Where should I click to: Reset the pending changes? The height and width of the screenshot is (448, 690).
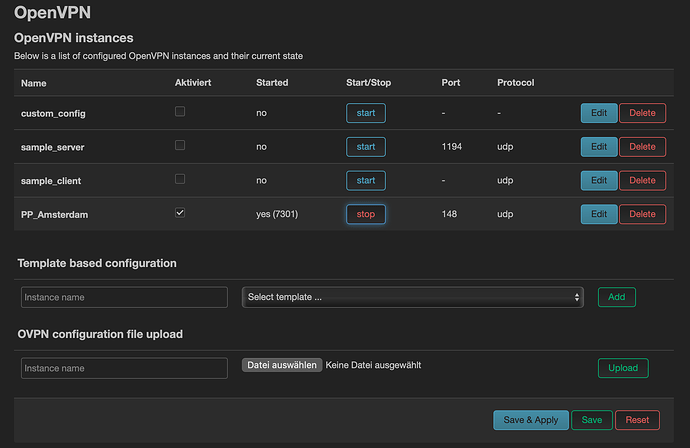(637, 420)
